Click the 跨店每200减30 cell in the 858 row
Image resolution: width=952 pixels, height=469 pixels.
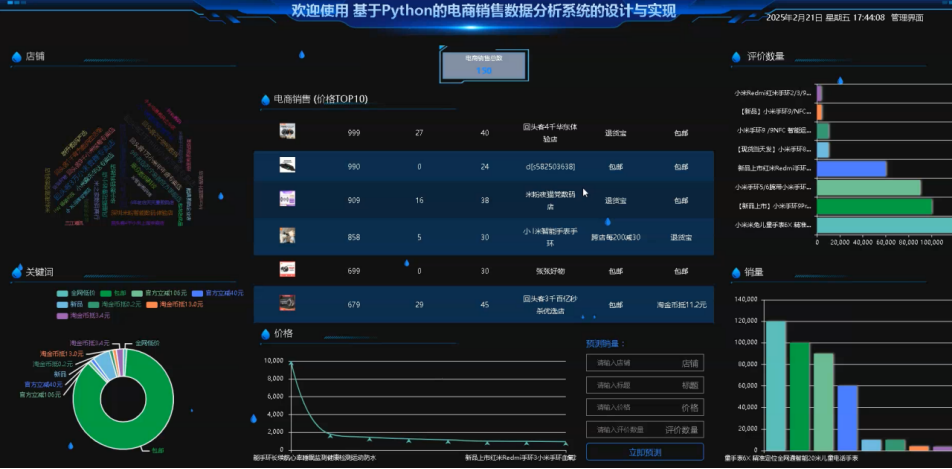coord(616,238)
